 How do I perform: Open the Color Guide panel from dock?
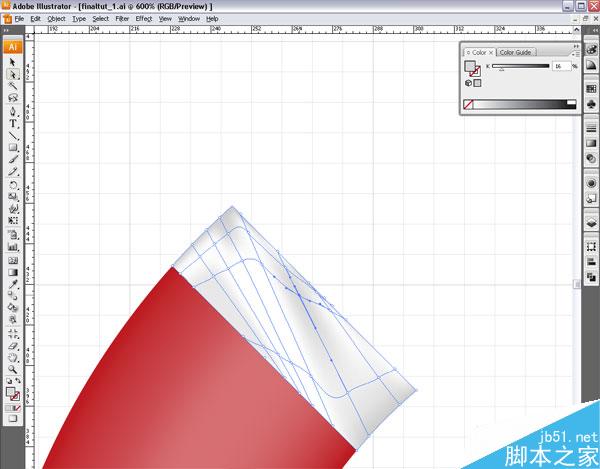pyautogui.click(x=591, y=65)
